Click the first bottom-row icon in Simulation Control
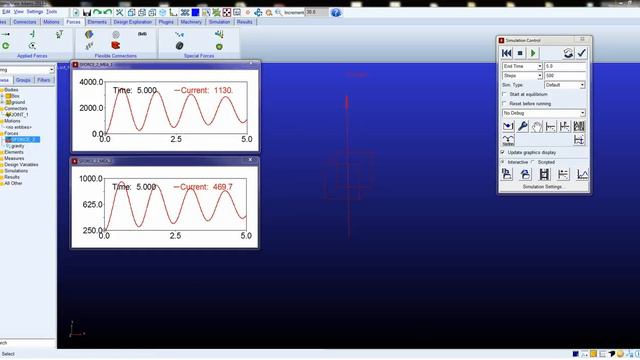 (x=507, y=175)
